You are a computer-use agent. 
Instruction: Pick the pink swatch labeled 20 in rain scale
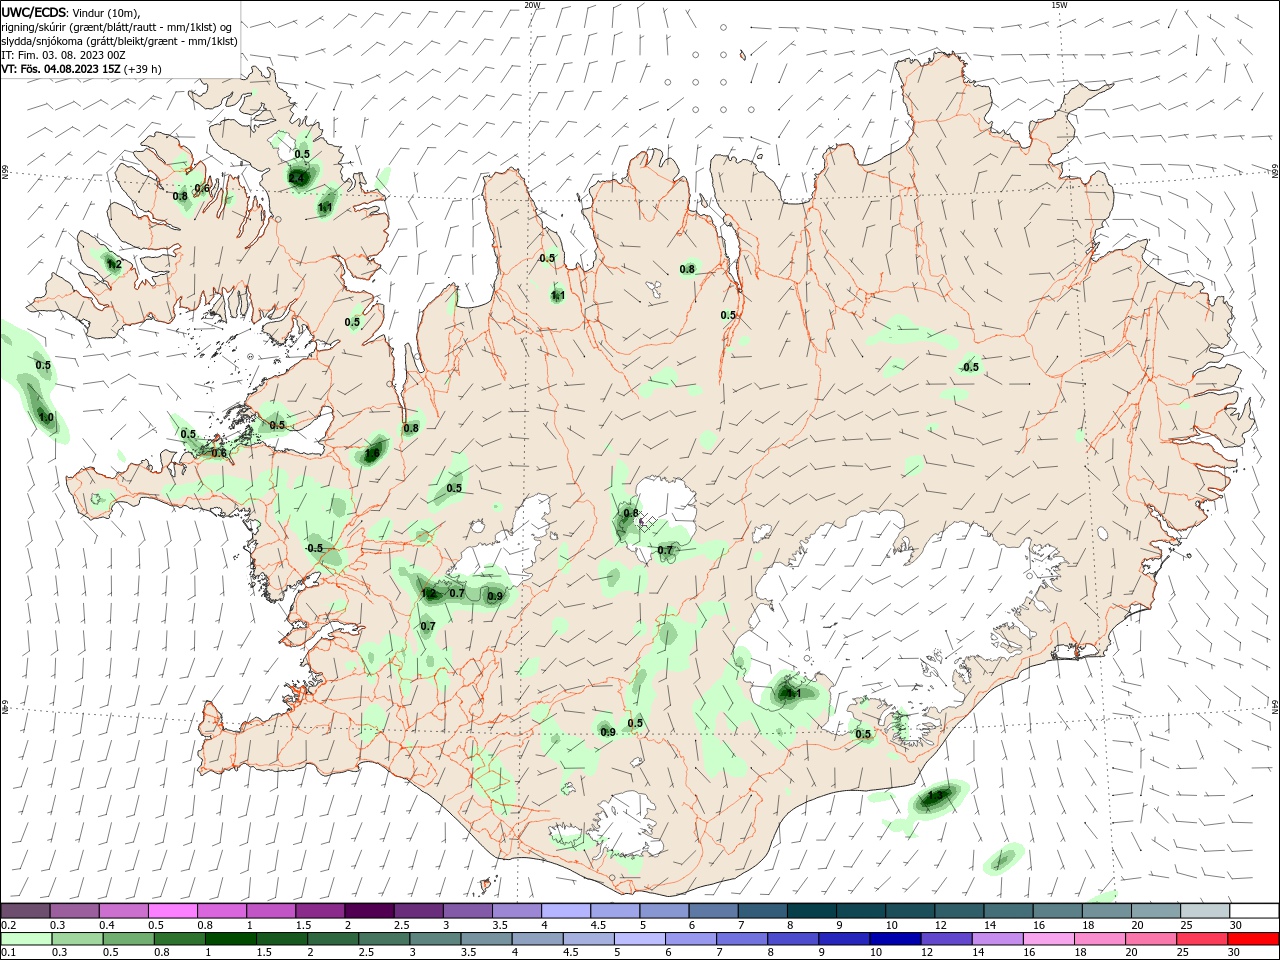pos(1150,939)
